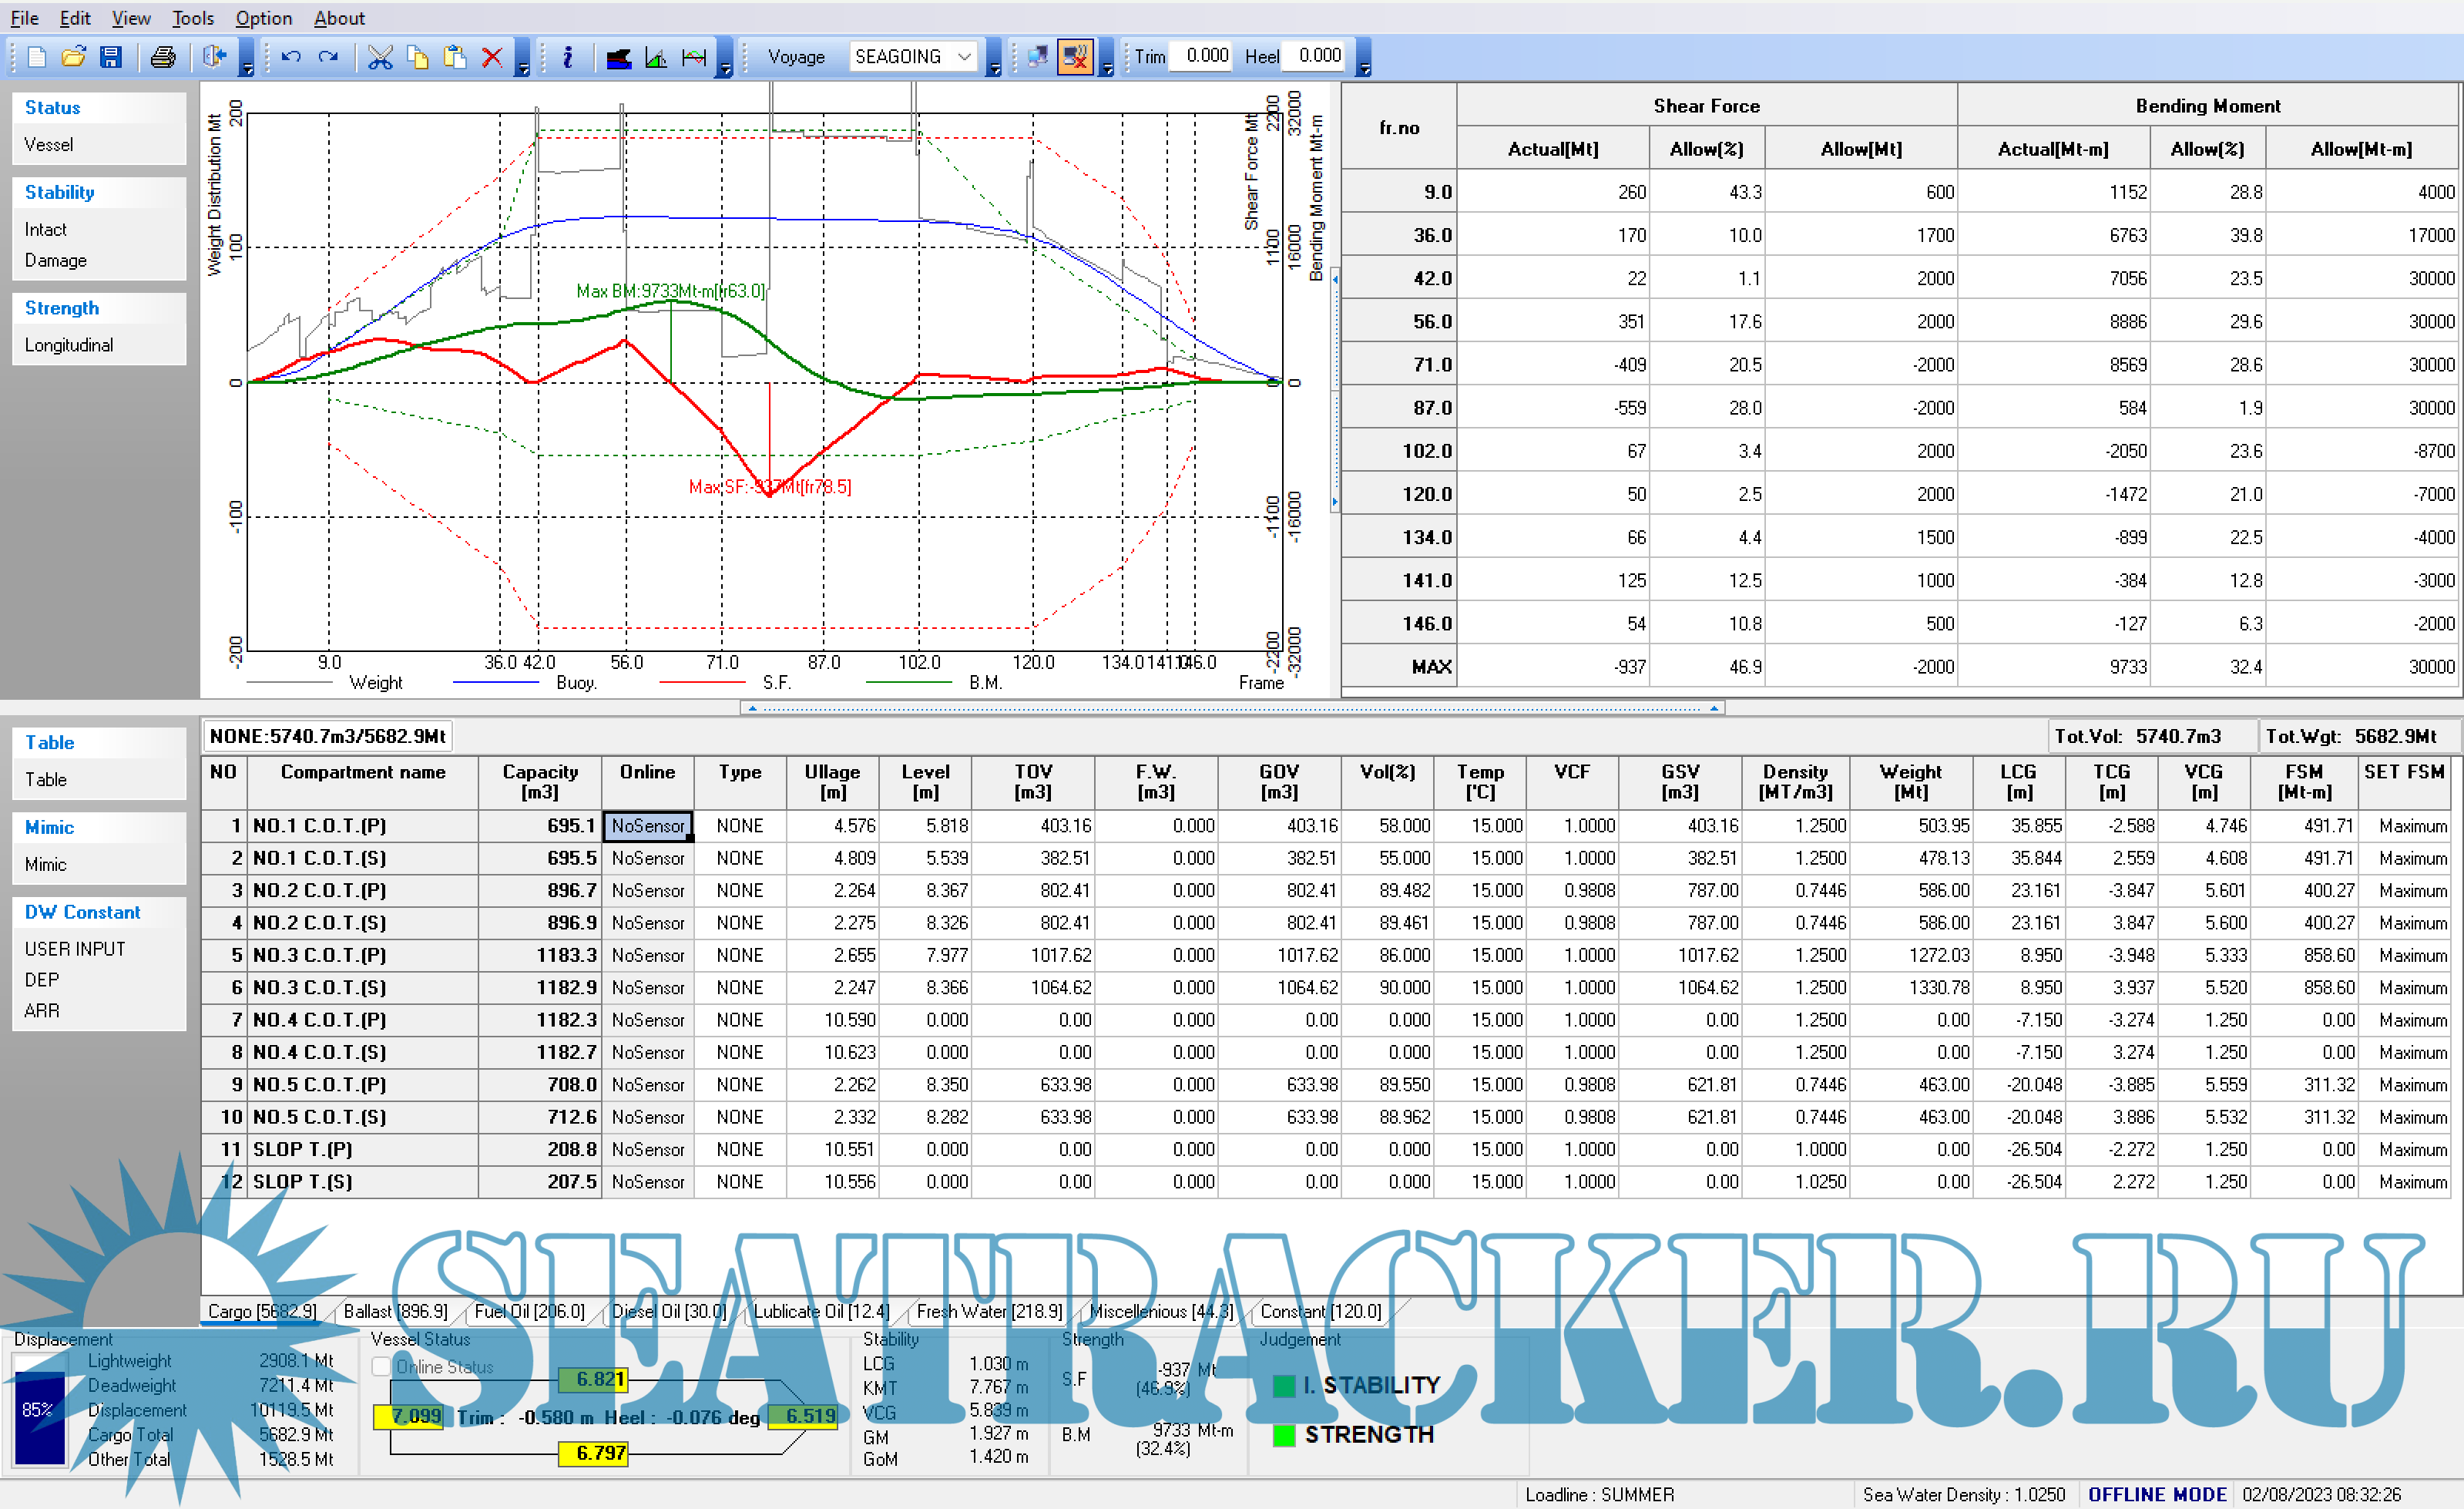
Task: Toggle the highlighted offline mode button
Action: pos(1075,57)
